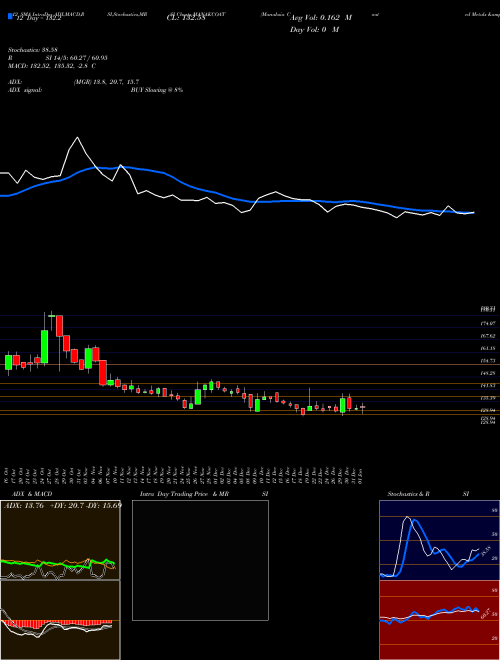Click the 149.25 price axis label

click(490, 373)
